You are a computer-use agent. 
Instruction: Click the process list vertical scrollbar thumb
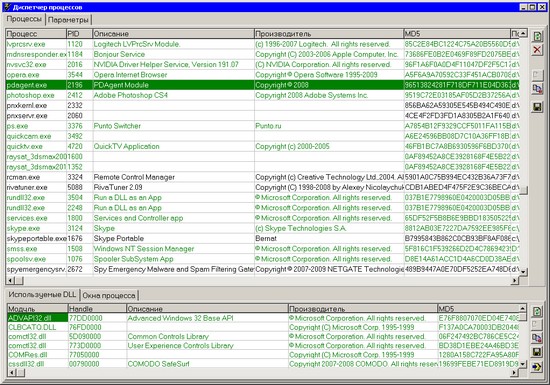click(x=523, y=190)
